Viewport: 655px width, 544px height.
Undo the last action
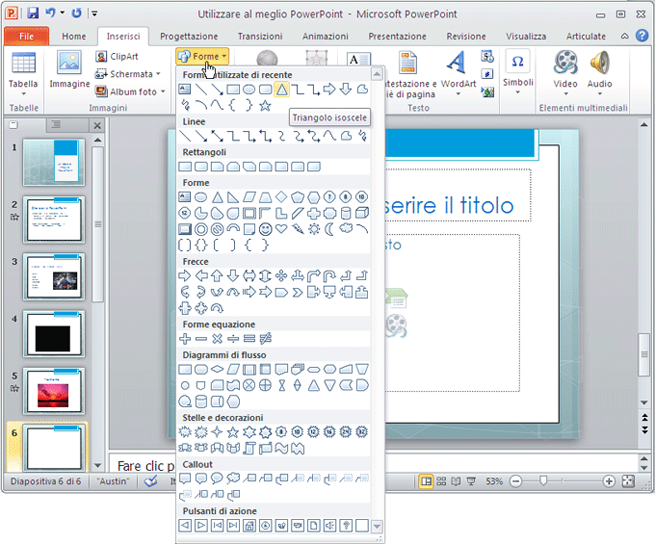(51, 13)
